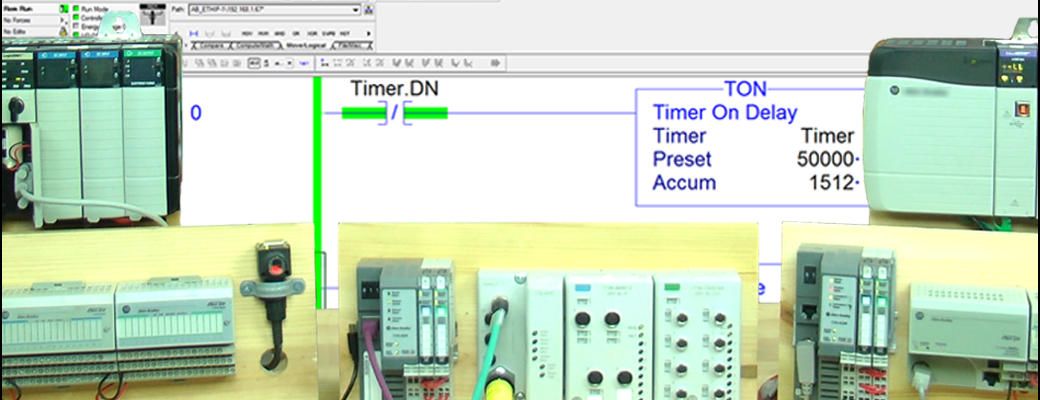Select rung number 0
This screenshot has width=1040, height=400.
point(196,113)
